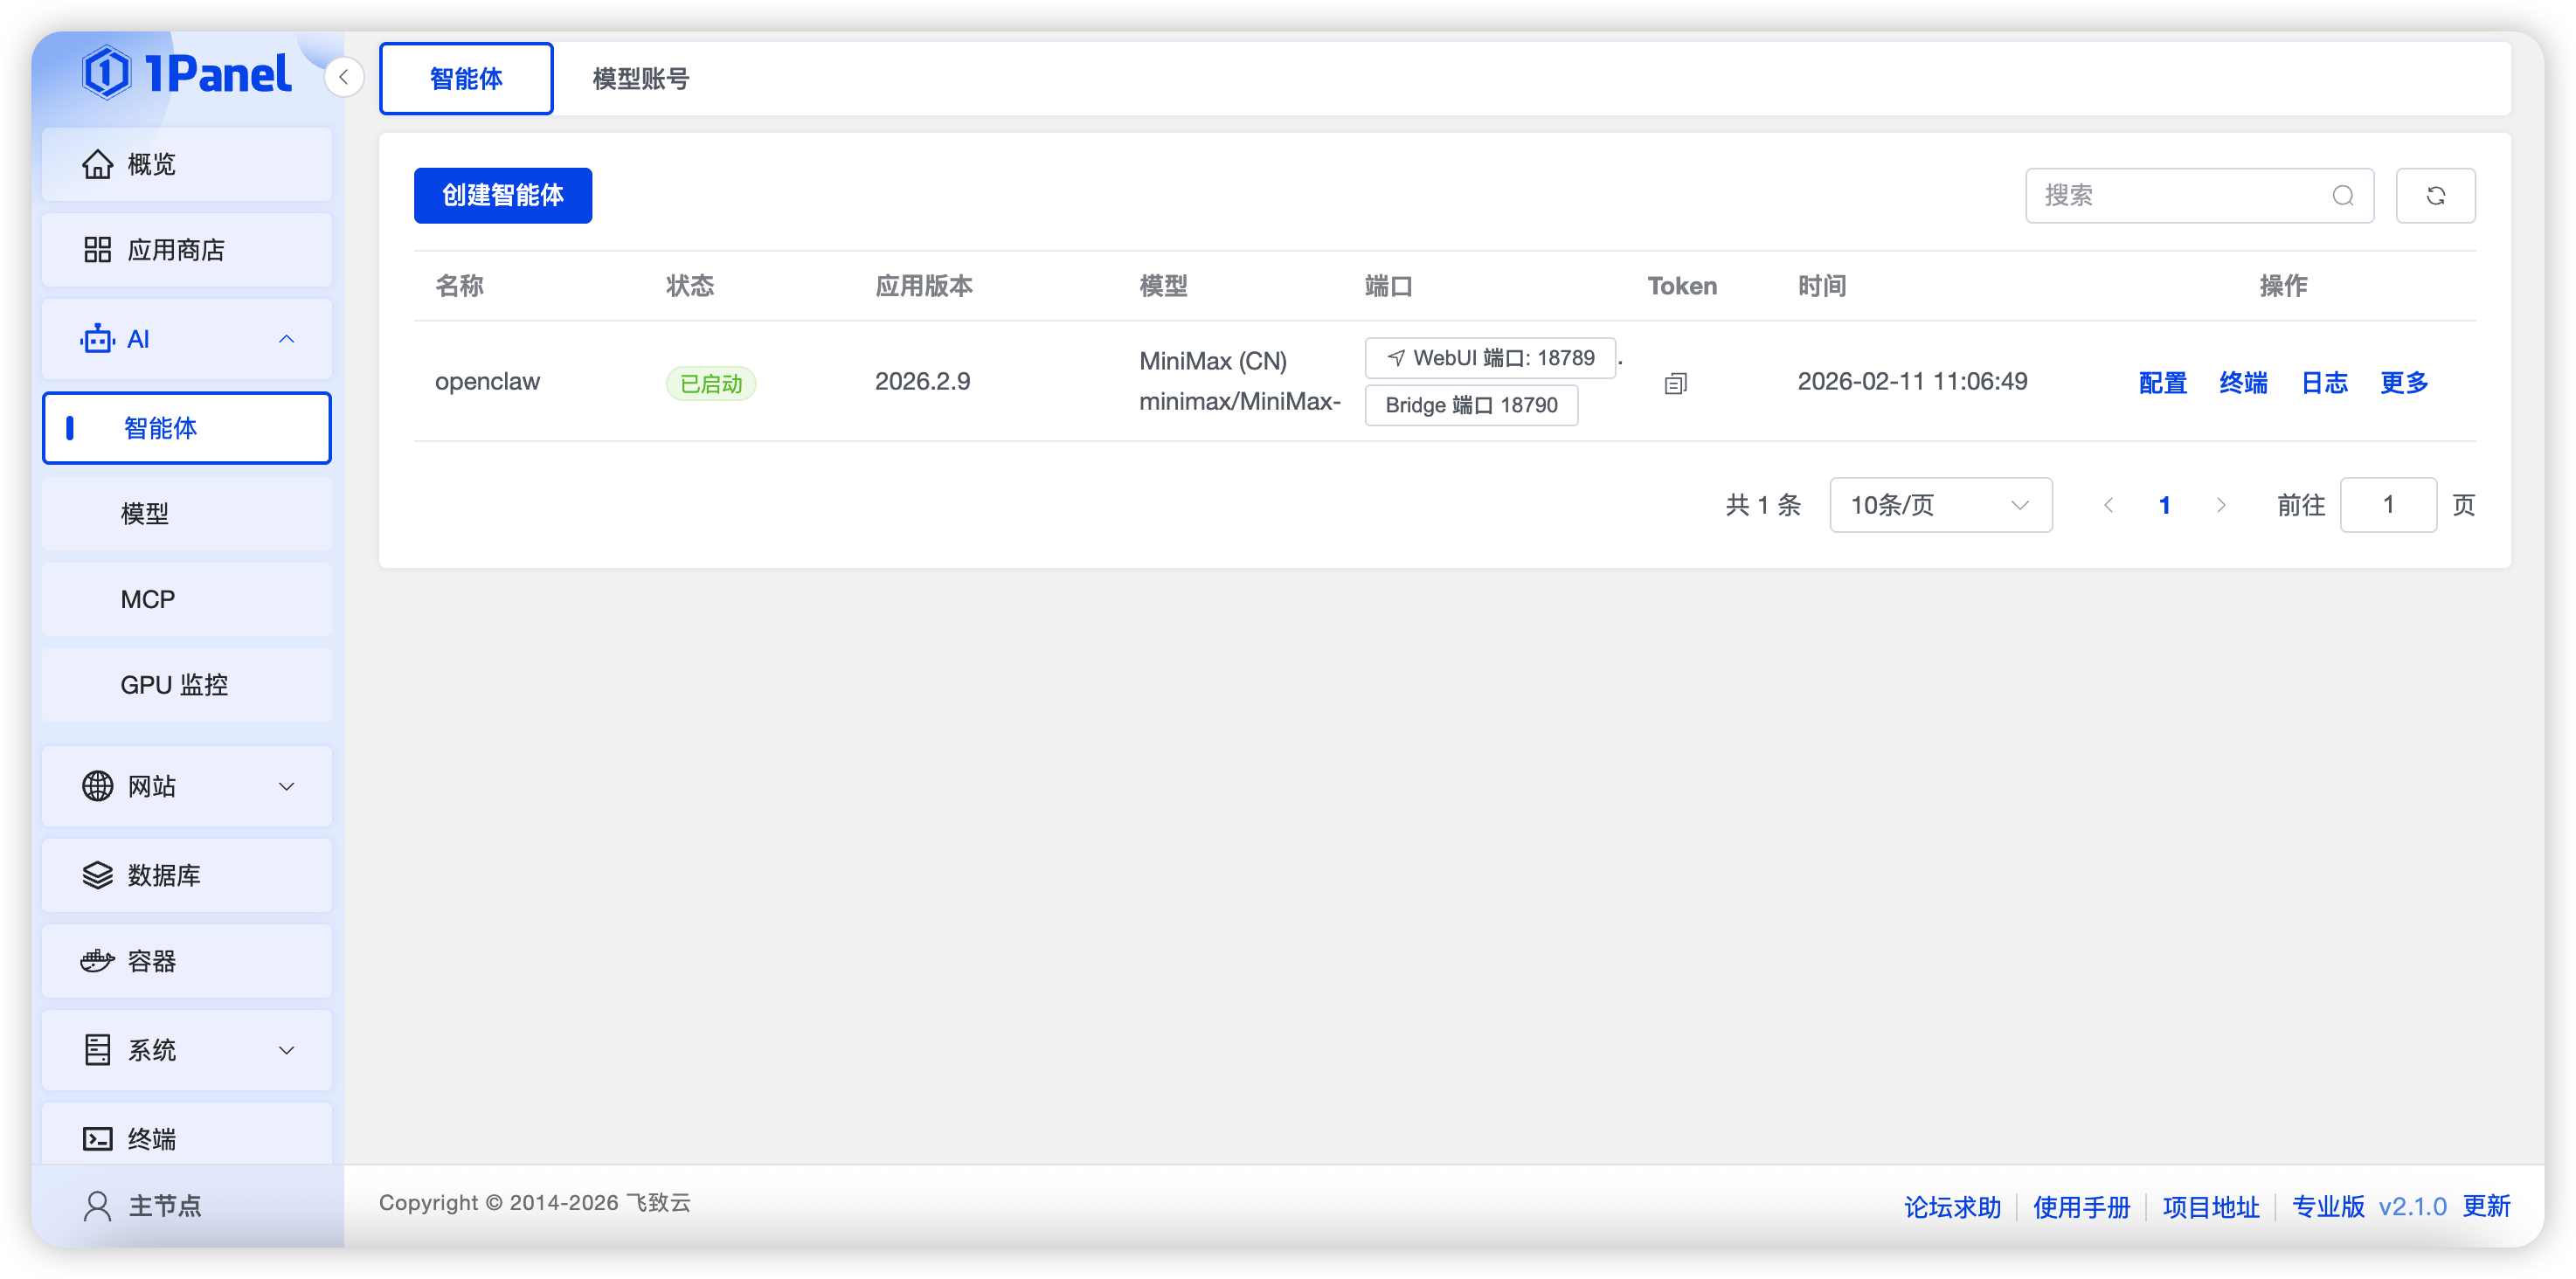Click the 前往 page number input field
This screenshot has height=1279, width=2576.
[x=2388, y=505]
